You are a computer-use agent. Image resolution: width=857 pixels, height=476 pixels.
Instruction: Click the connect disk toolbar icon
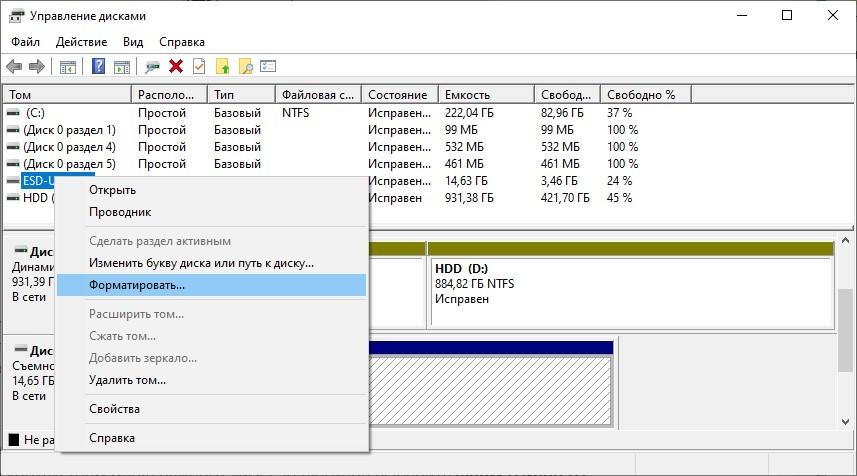click(x=152, y=67)
